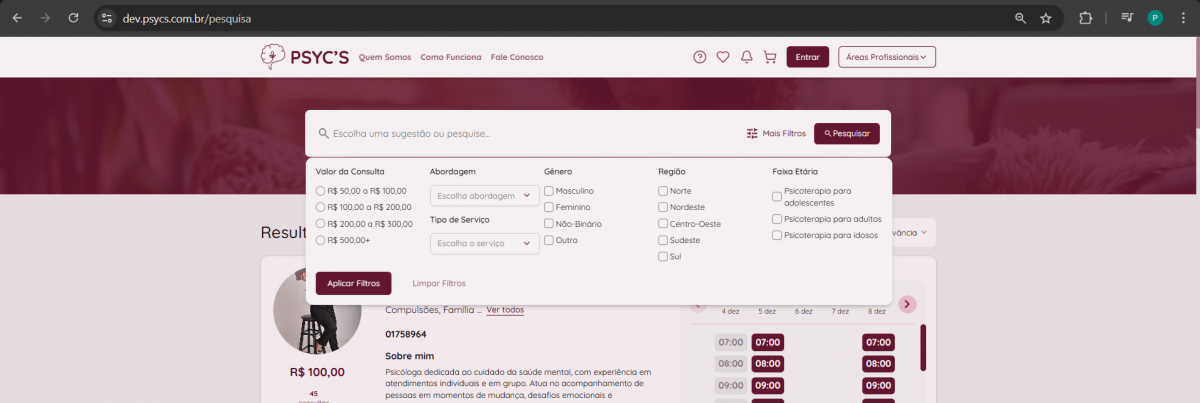
Task: Open notifications bell icon
Action: 746,57
